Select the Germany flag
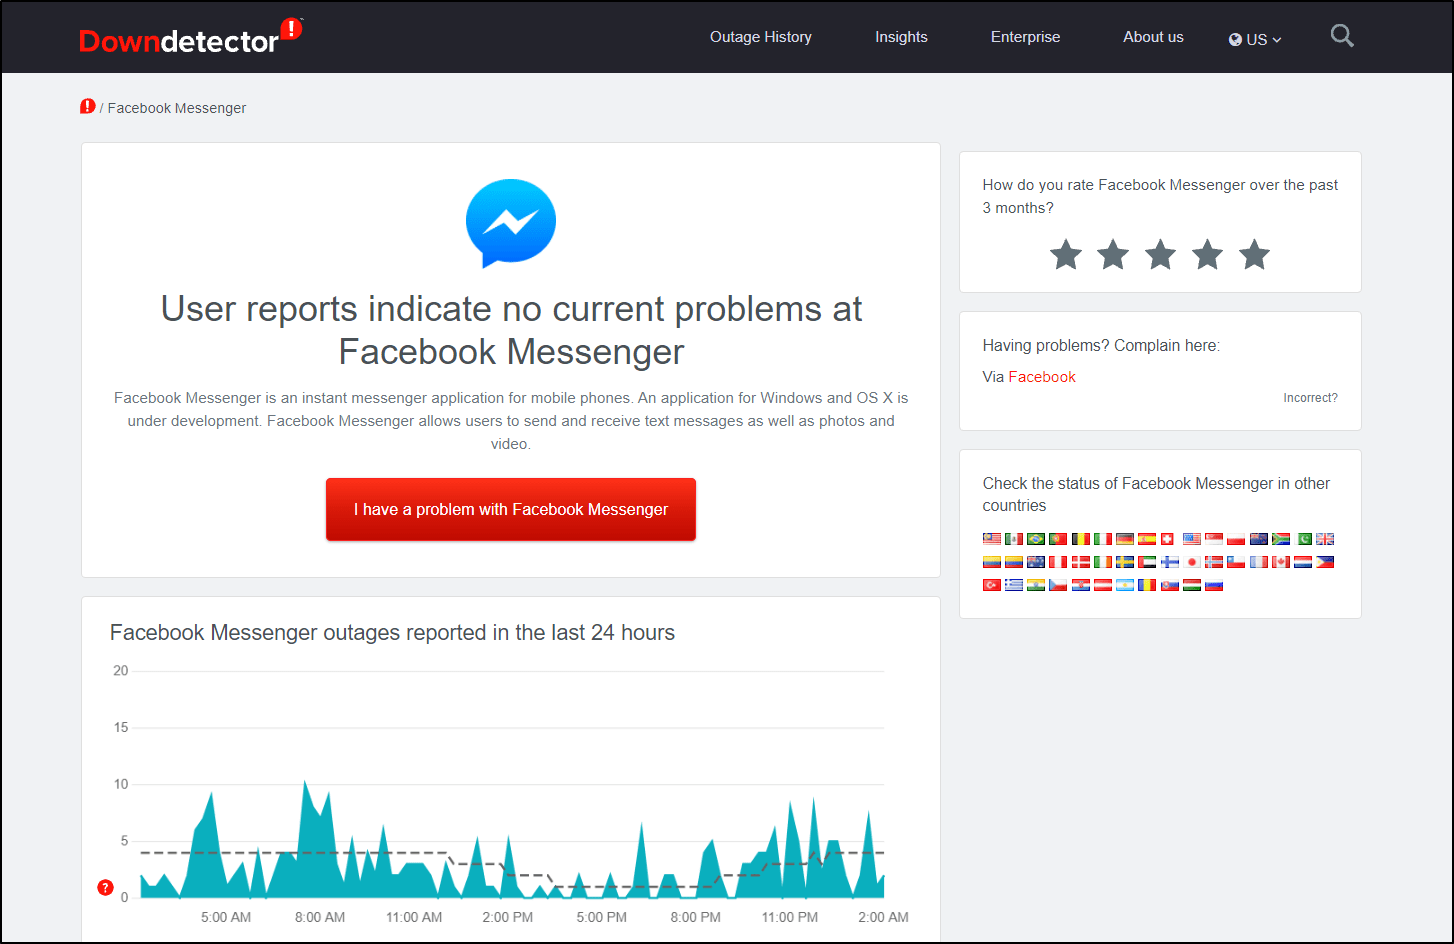This screenshot has width=1454, height=944. [1125, 539]
